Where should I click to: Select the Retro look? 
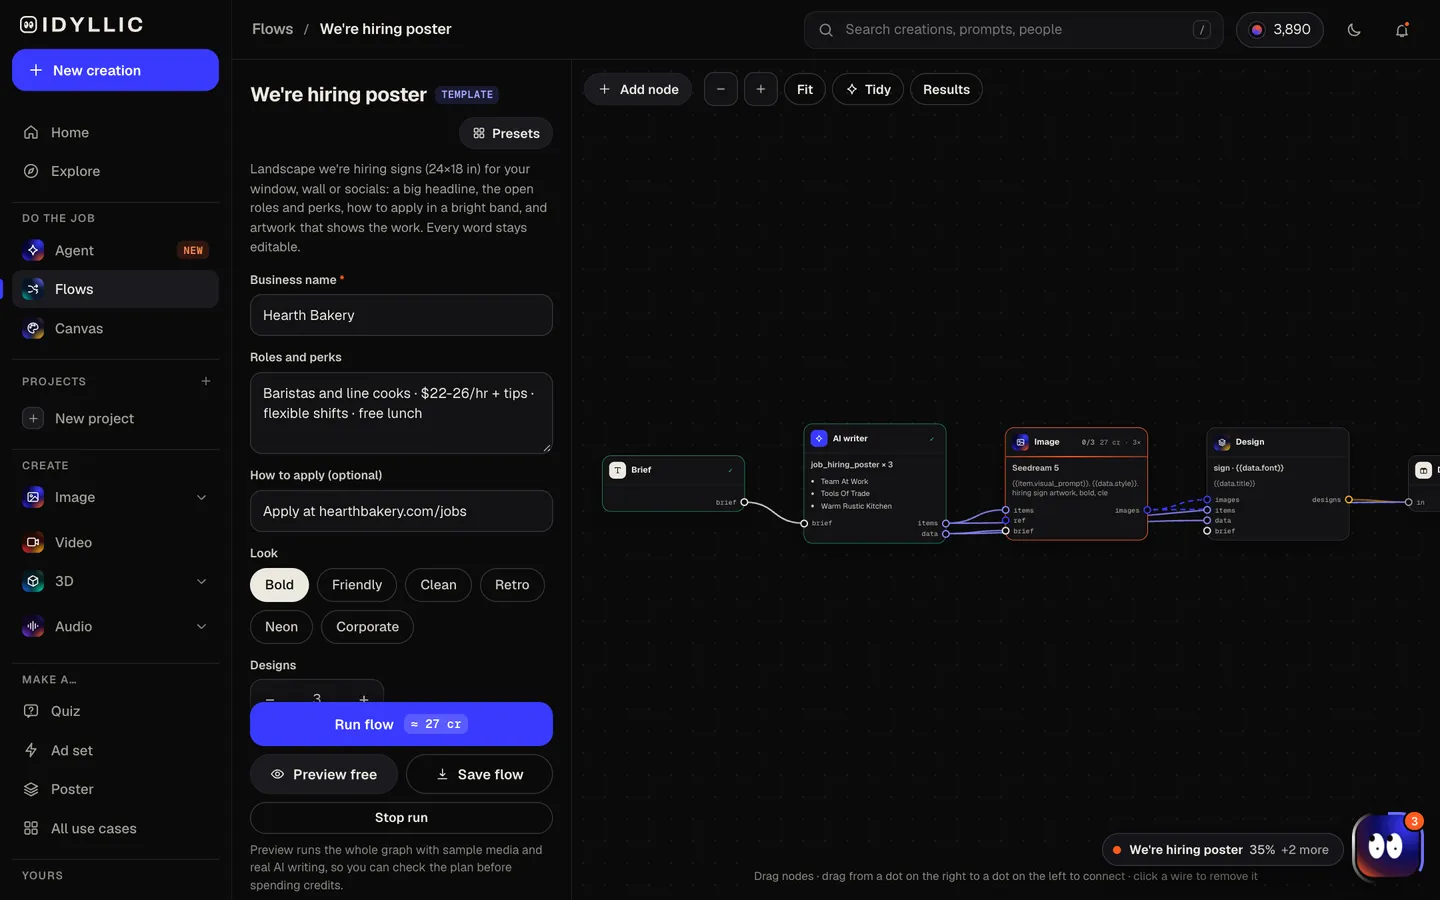point(512,585)
